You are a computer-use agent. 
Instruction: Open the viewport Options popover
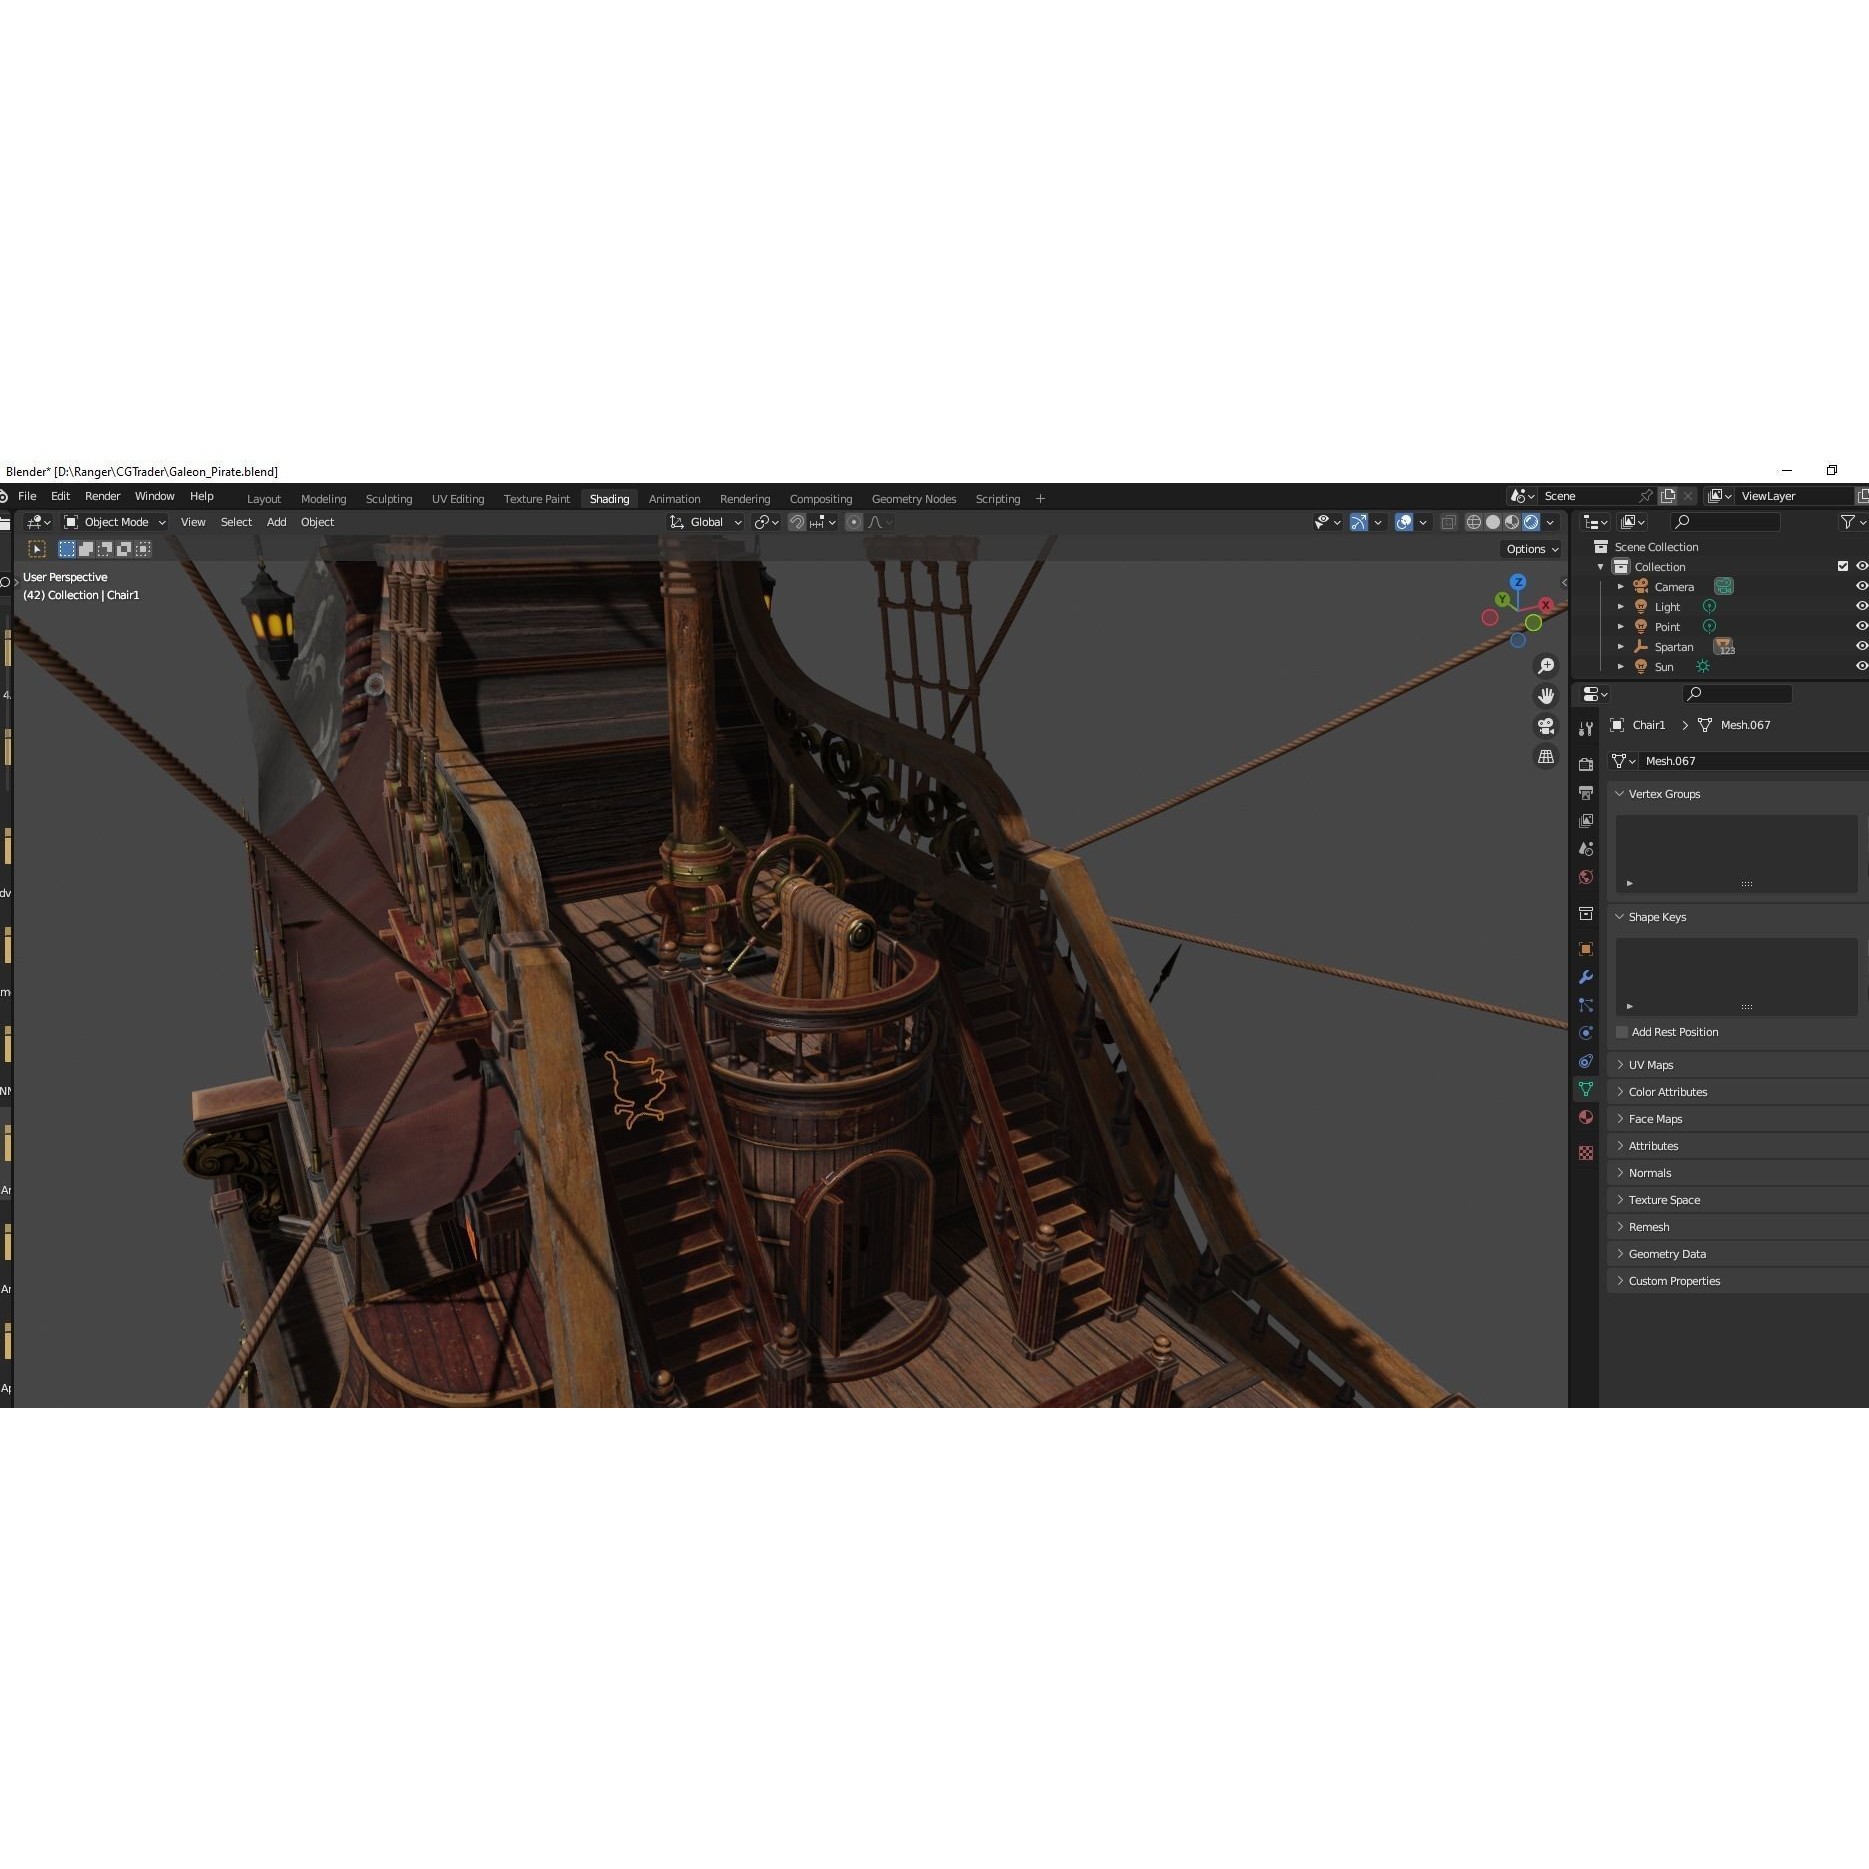click(1530, 549)
